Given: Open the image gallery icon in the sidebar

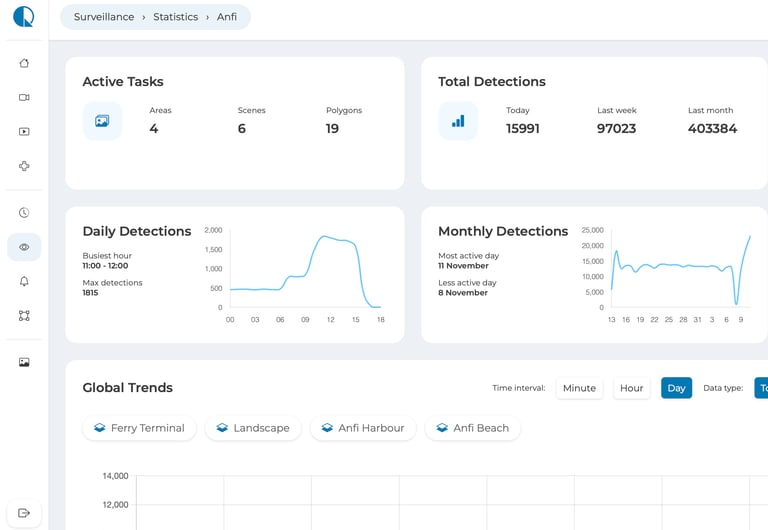Looking at the screenshot, I should pyautogui.click(x=24, y=362).
